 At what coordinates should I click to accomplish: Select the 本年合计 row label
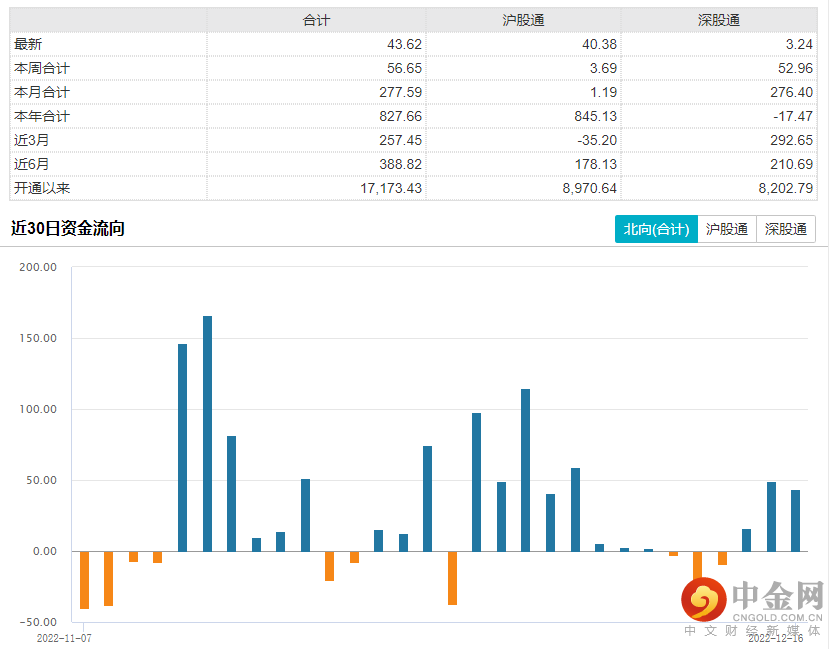pyautogui.click(x=40, y=116)
